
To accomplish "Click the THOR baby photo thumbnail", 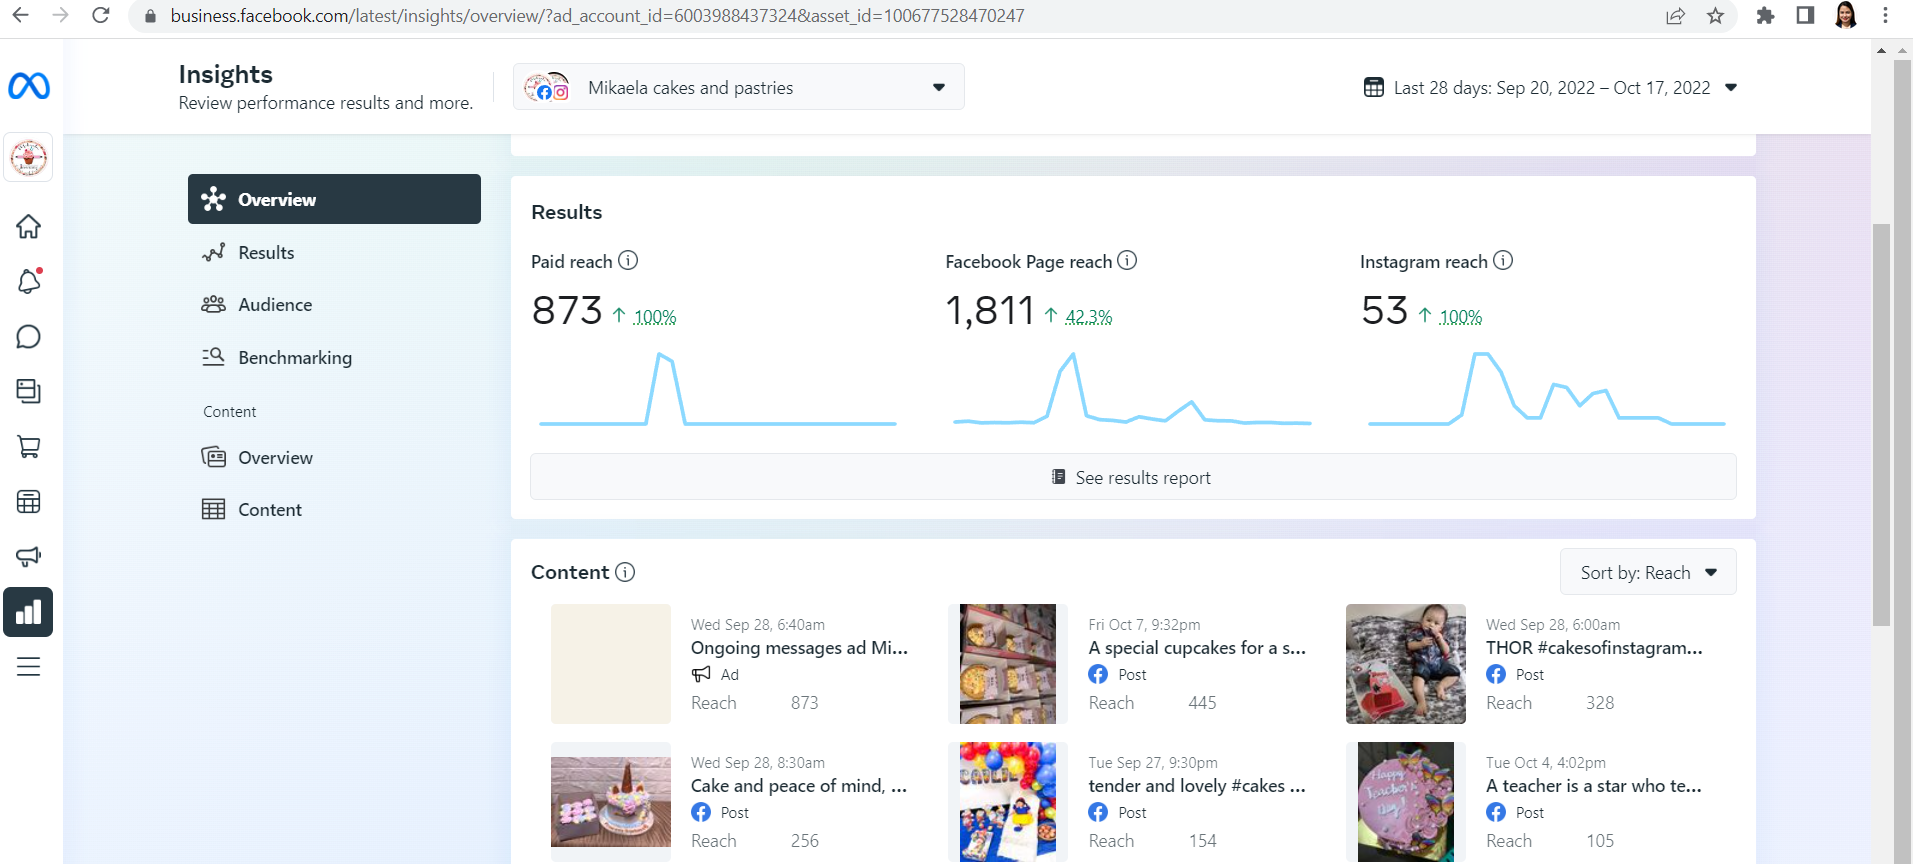I will click(1406, 664).
